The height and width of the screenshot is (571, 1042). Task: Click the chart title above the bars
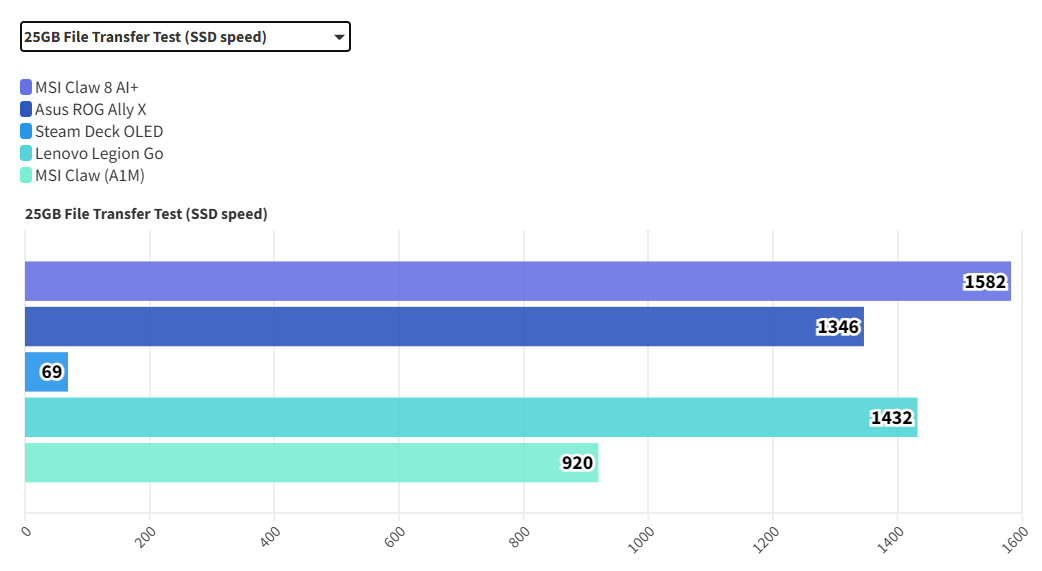146,214
